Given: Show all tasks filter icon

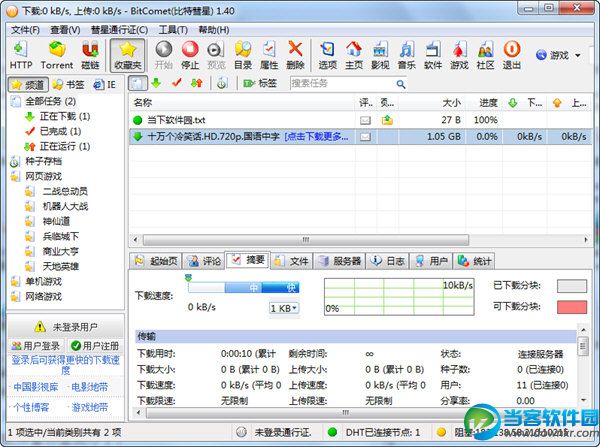Looking at the screenshot, I should click(x=138, y=83).
